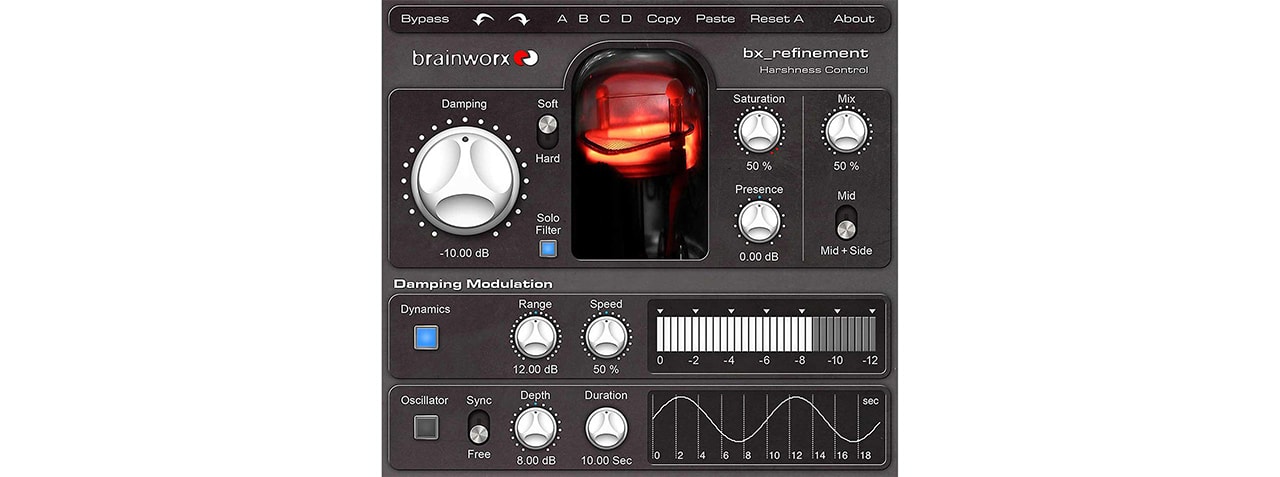This screenshot has height=477, width=1280.
Task: Open the About menu item
Action: (853, 19)
